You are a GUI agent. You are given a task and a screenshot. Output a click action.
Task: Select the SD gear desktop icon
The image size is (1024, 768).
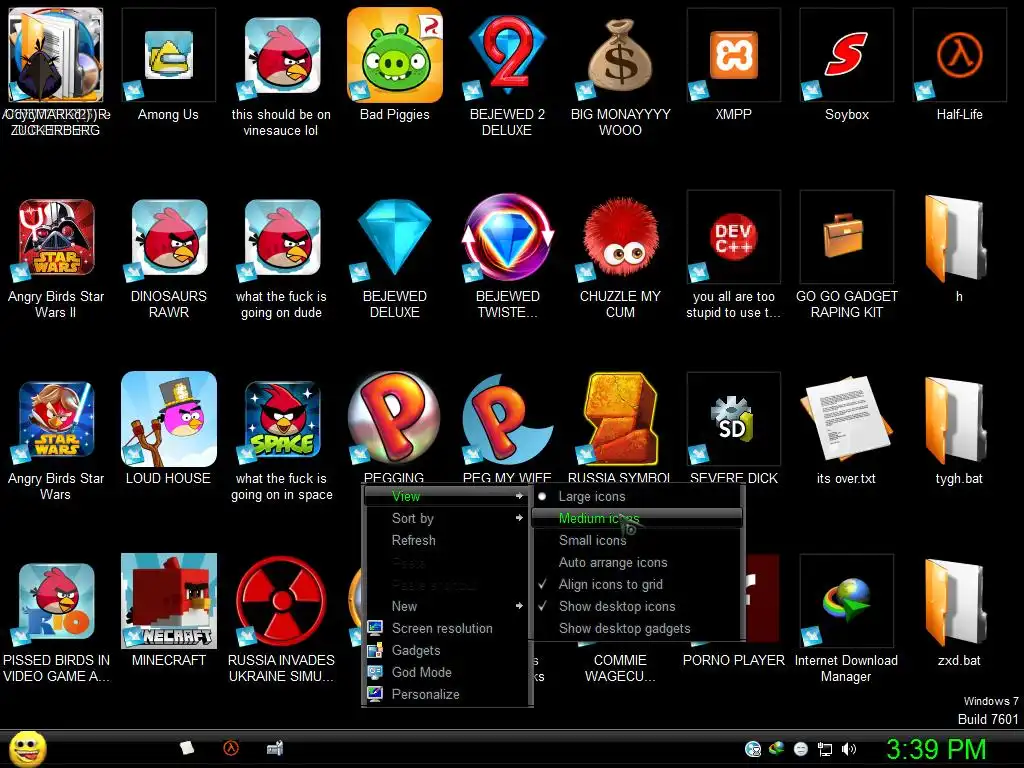733,419
